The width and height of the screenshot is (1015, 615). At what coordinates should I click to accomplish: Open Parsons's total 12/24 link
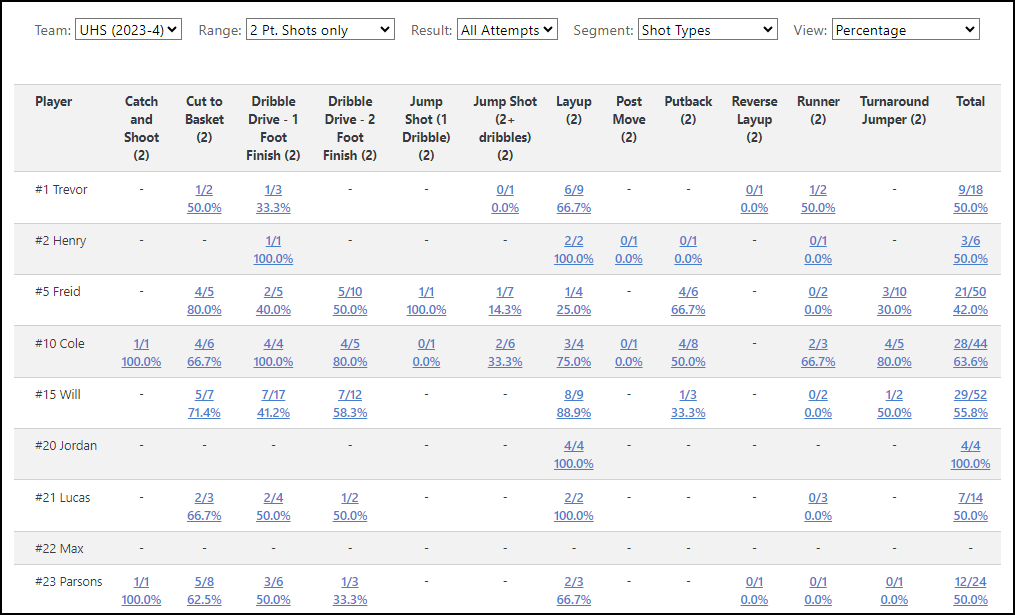coord(970,582)
